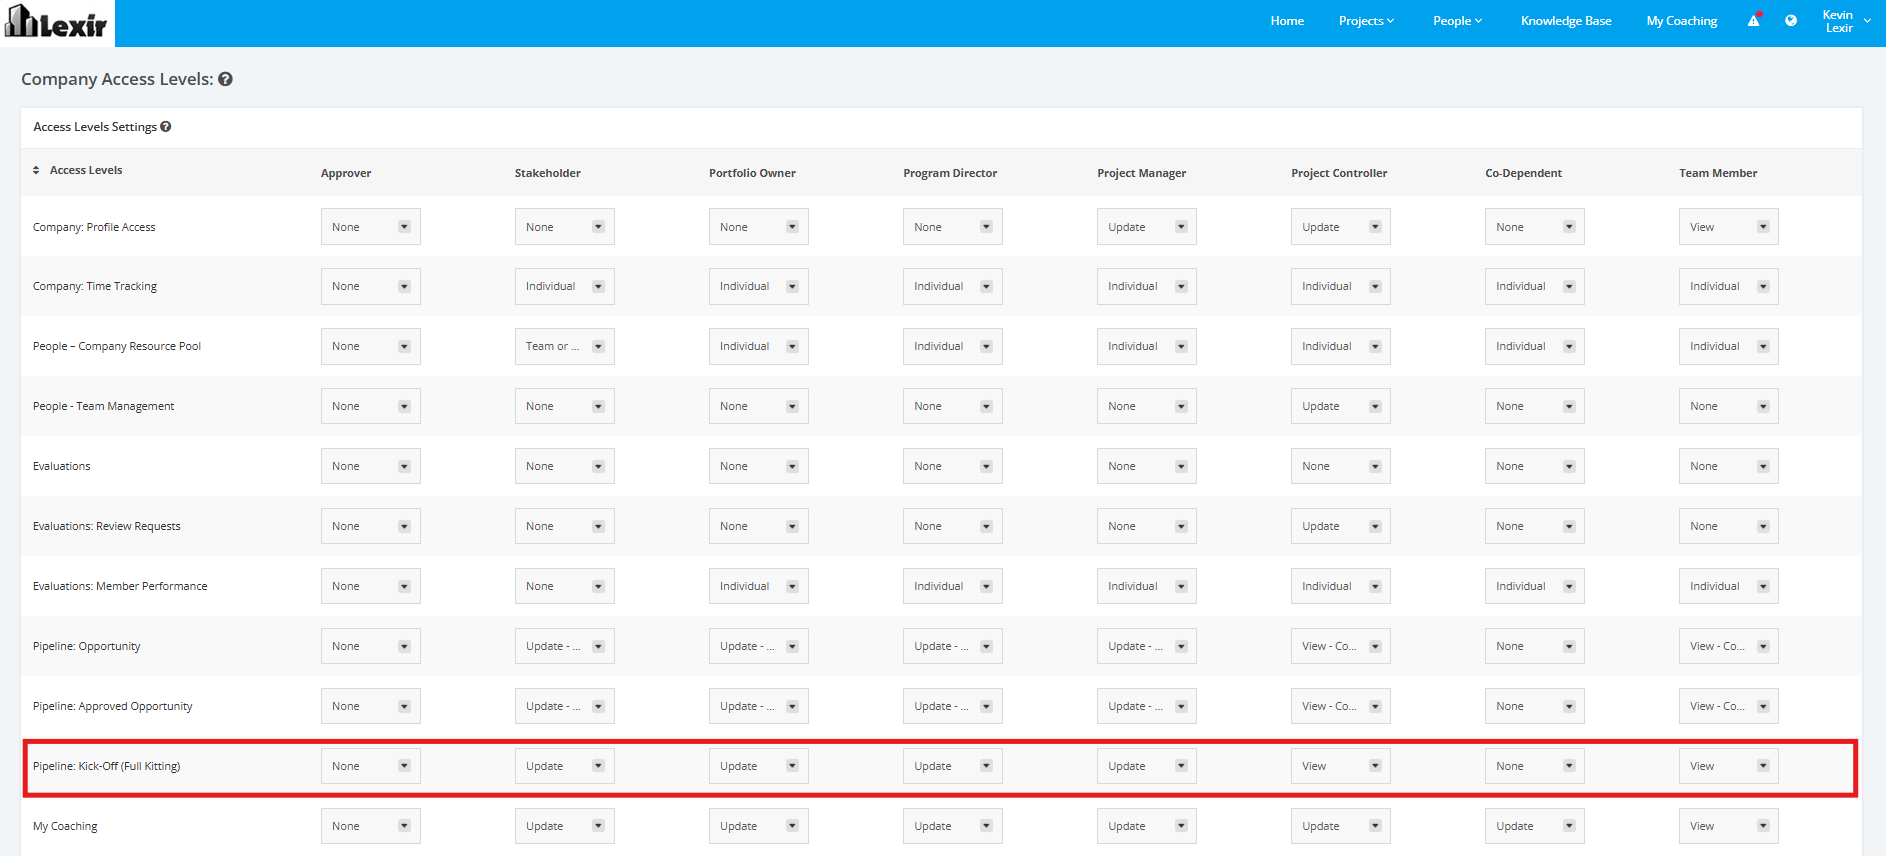Open Project Controller dropdown for People - Team Management
Screen dimensions: 1886x856
pos(1341,406)
